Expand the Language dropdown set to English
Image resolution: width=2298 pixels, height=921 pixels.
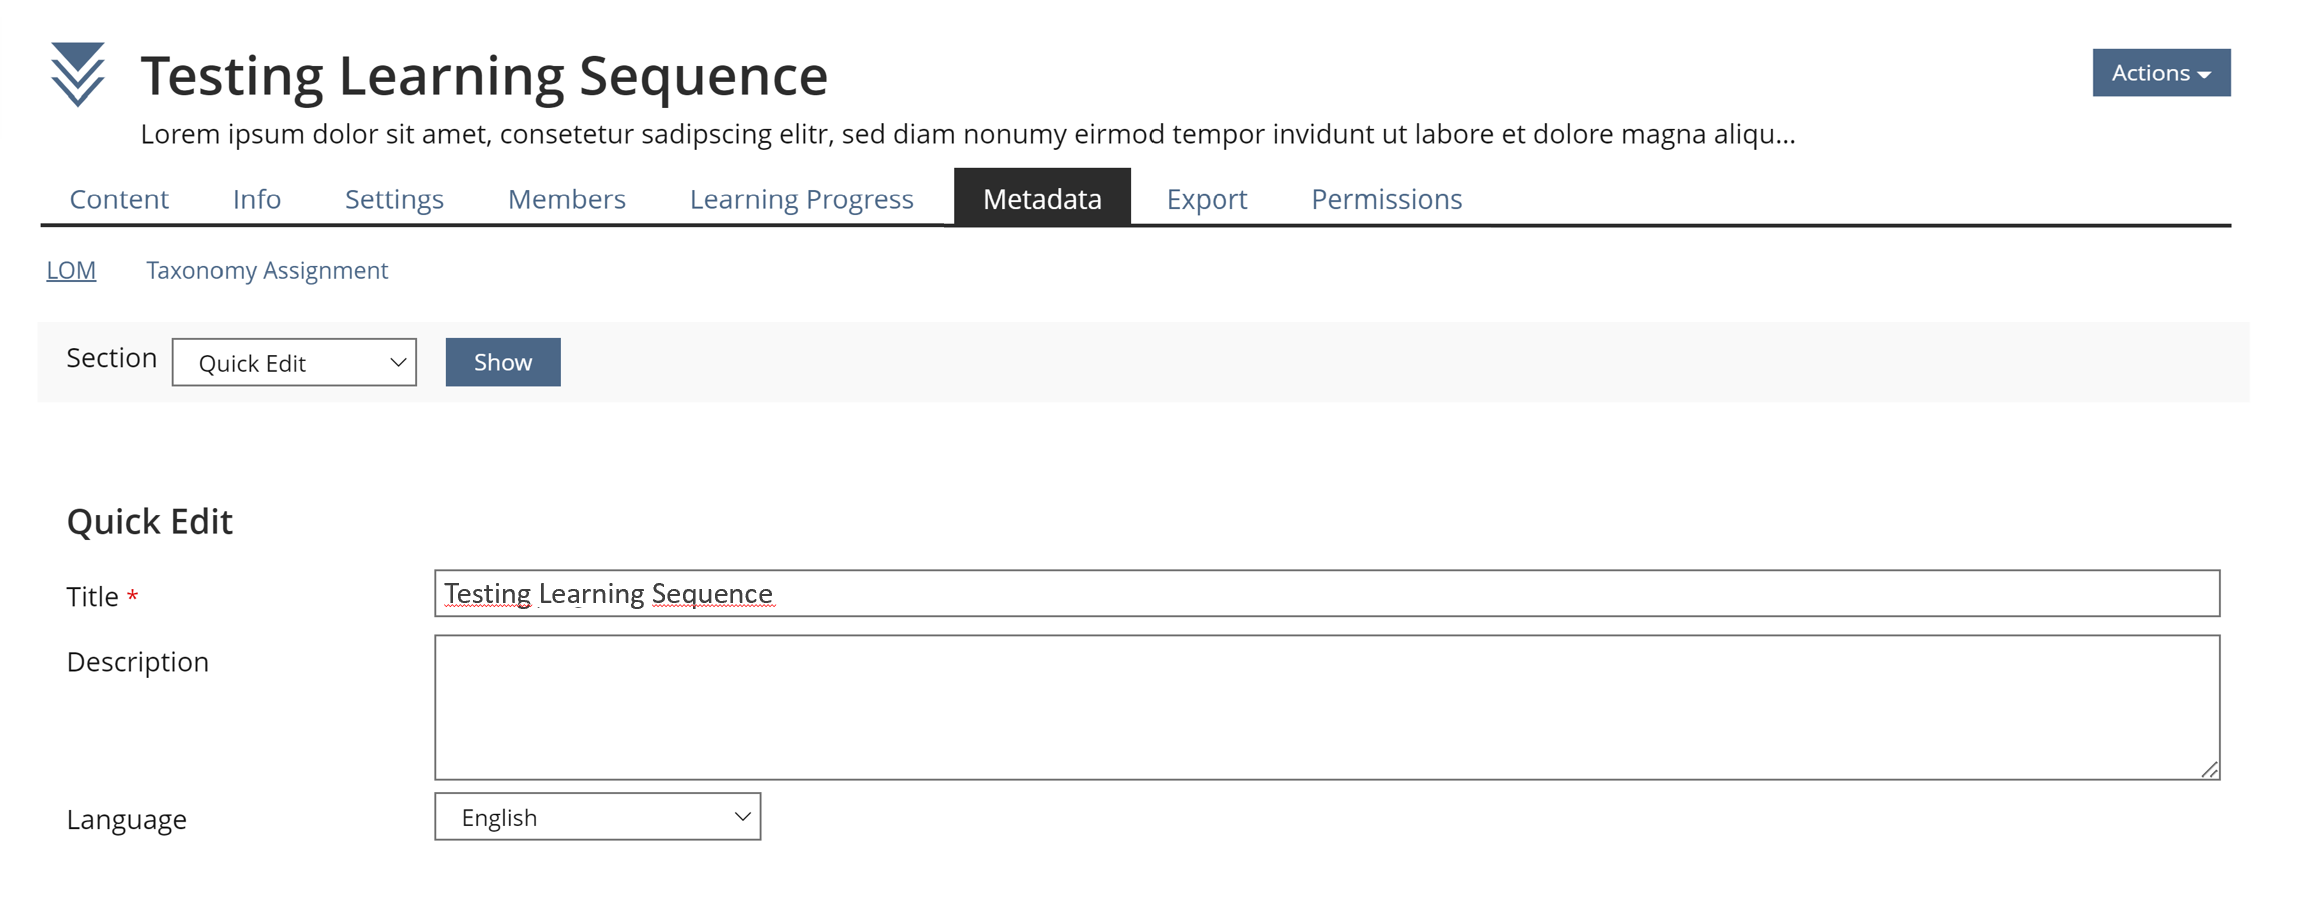coord(597,817)
